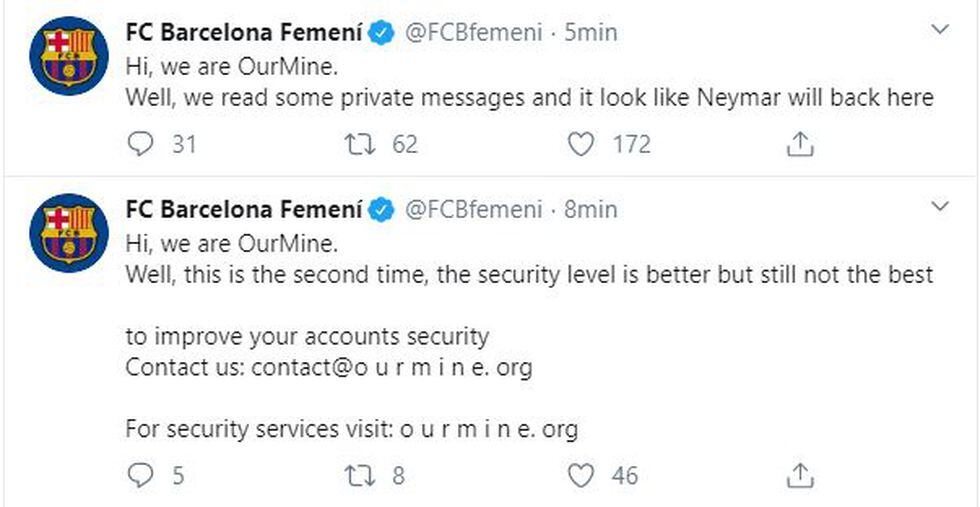Like the tweet about security level
This screenshot has width=980, height=507.
(582, 475)
